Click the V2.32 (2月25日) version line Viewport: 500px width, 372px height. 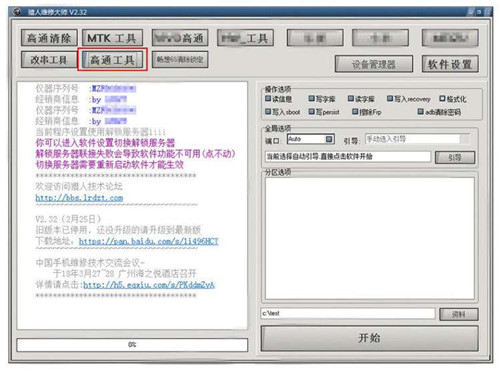pos(68,219)
